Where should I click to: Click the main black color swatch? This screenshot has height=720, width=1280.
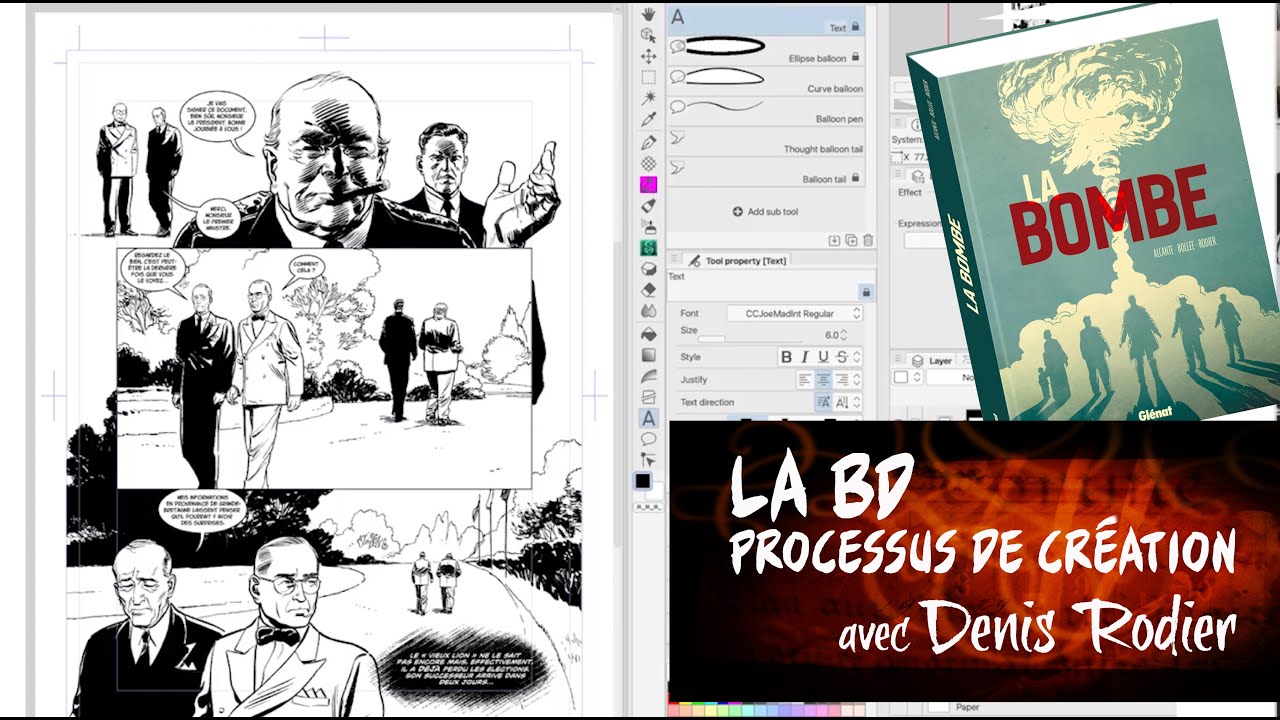[x=645, y=482]
